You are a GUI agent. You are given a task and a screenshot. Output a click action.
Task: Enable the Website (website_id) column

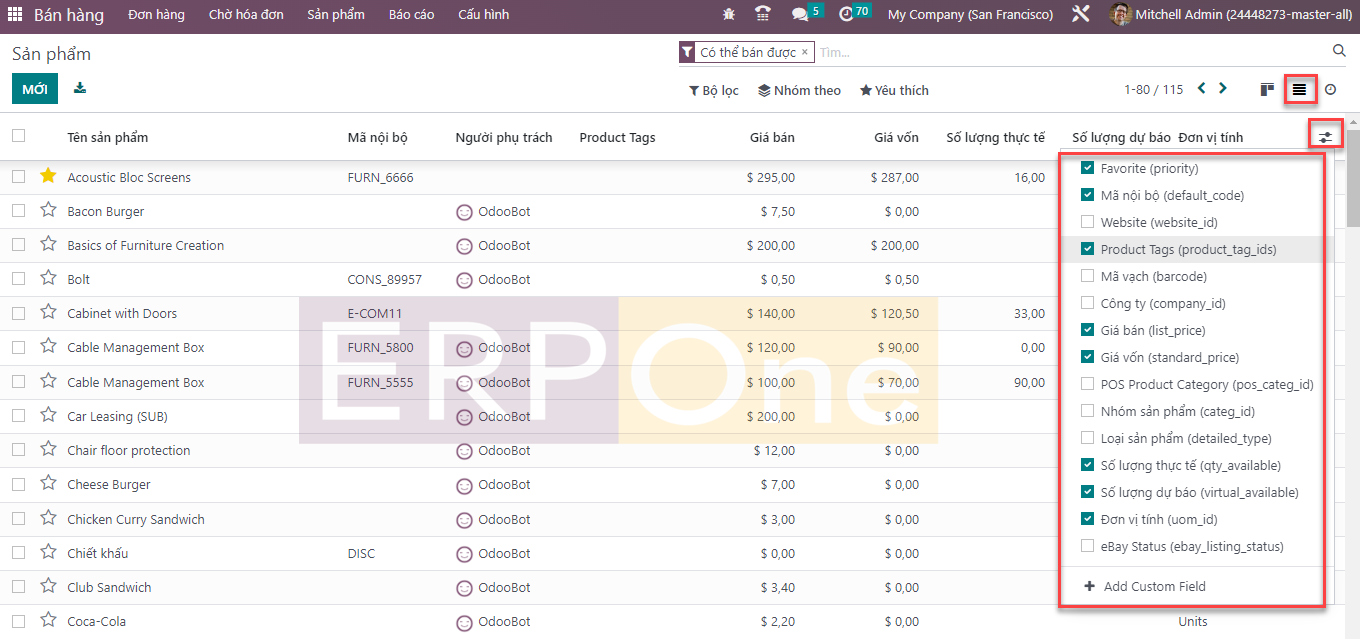(1088, 222)
